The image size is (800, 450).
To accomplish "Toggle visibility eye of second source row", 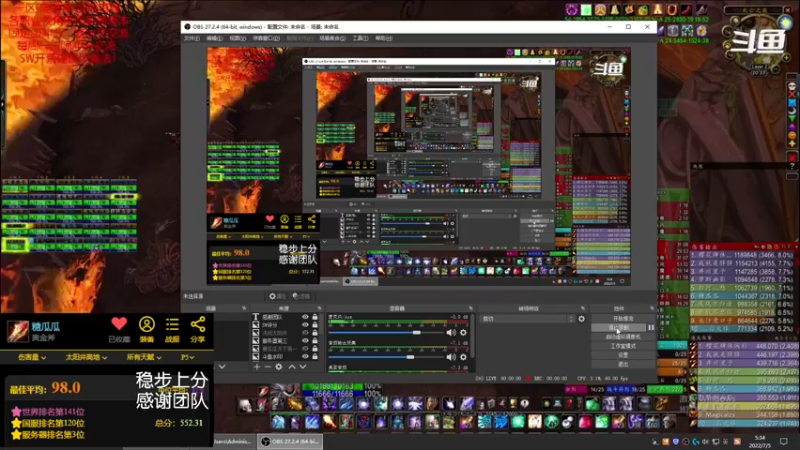I will [x=305, y=324].
